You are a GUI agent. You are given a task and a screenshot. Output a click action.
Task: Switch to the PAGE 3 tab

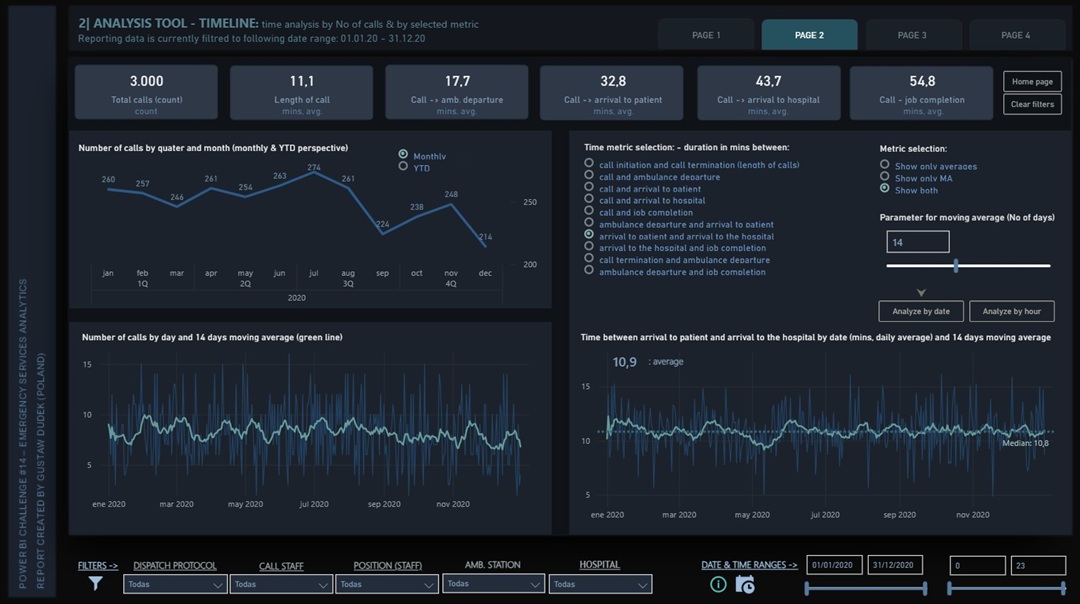[x=912, y=35]
